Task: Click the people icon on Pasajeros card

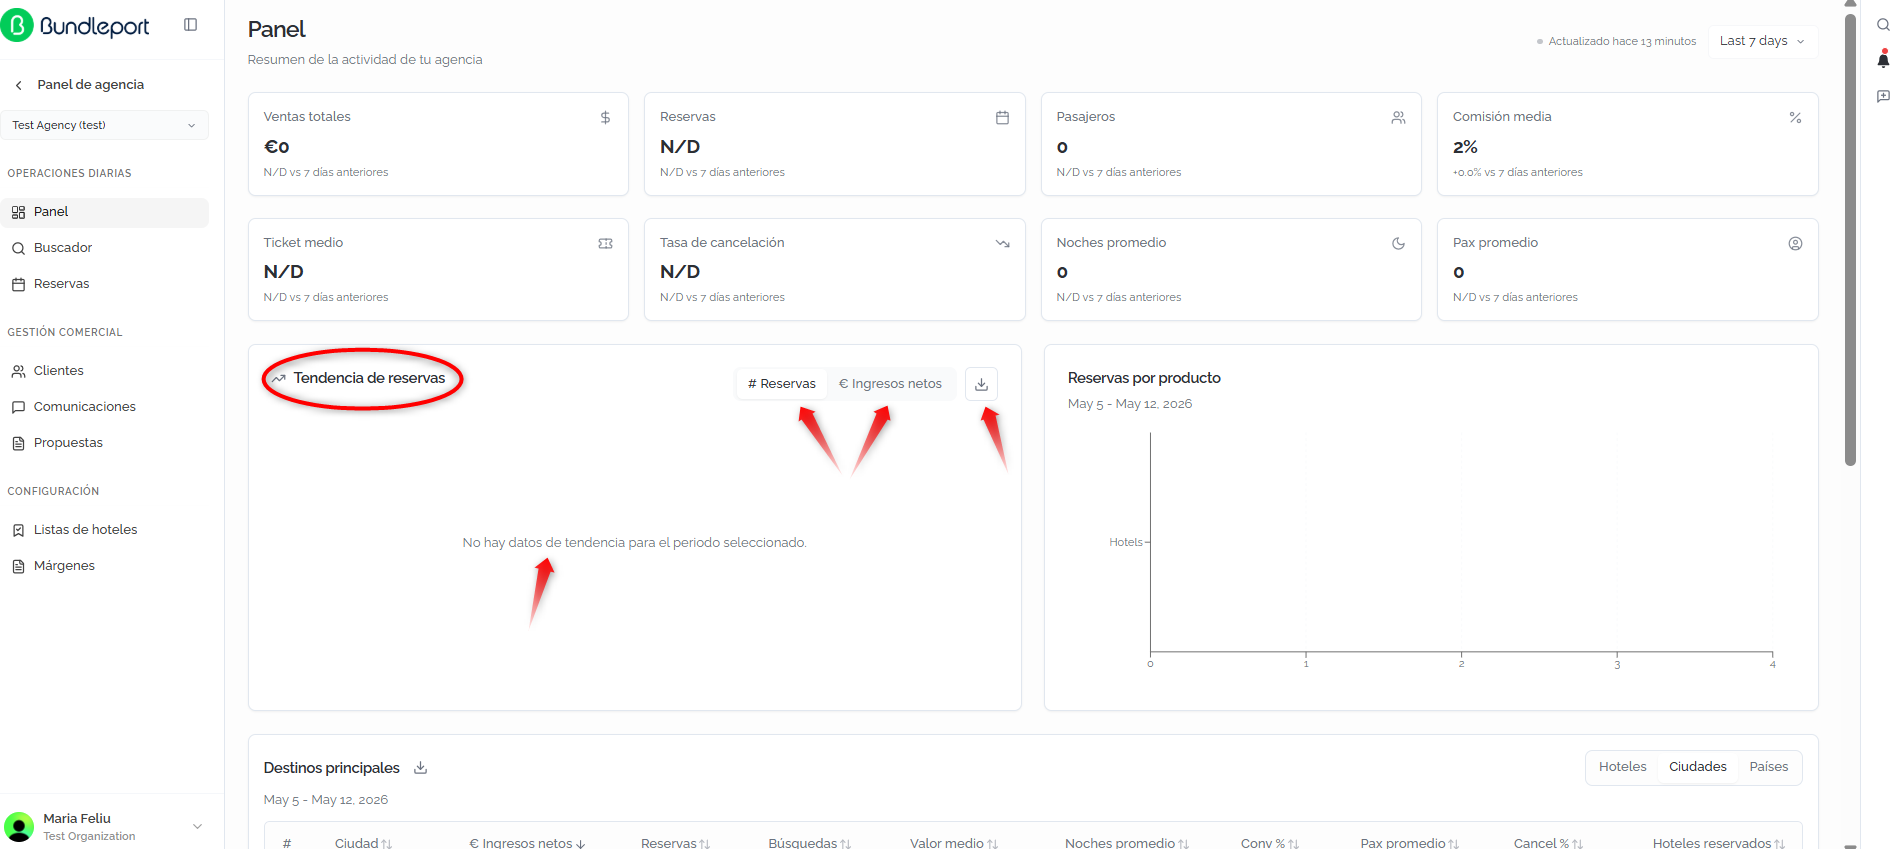Action: tap(1398, 118)
